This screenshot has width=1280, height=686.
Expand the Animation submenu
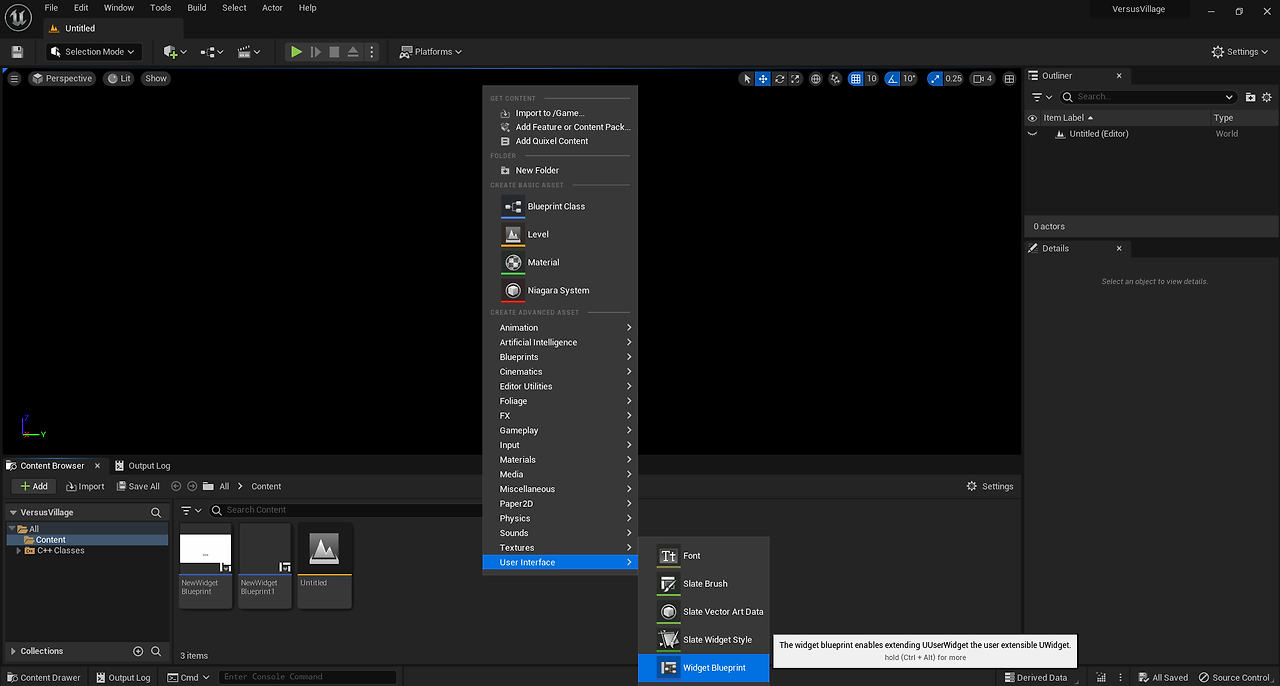pyautogui.click(x=559, y=328)
